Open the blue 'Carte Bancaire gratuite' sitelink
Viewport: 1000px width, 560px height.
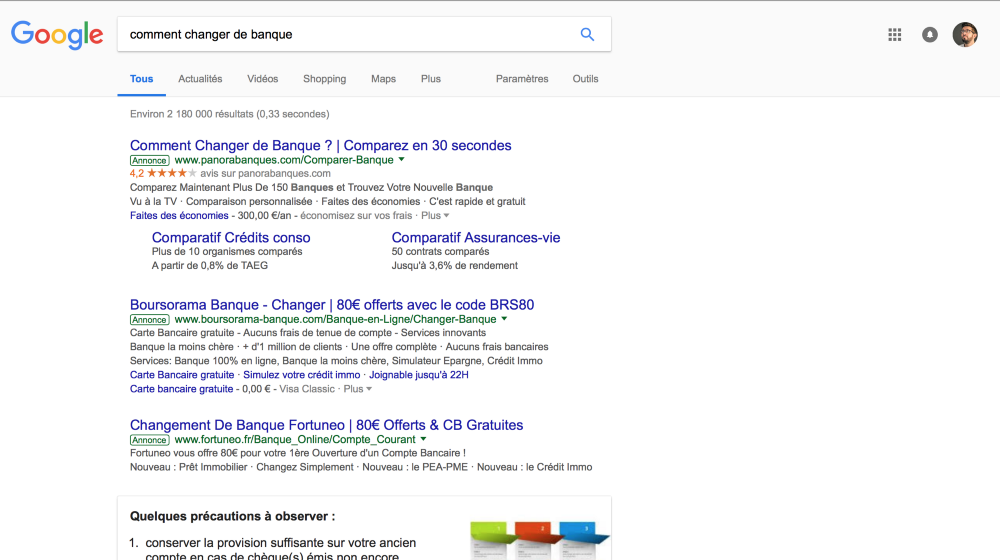(x=182, y=375)
